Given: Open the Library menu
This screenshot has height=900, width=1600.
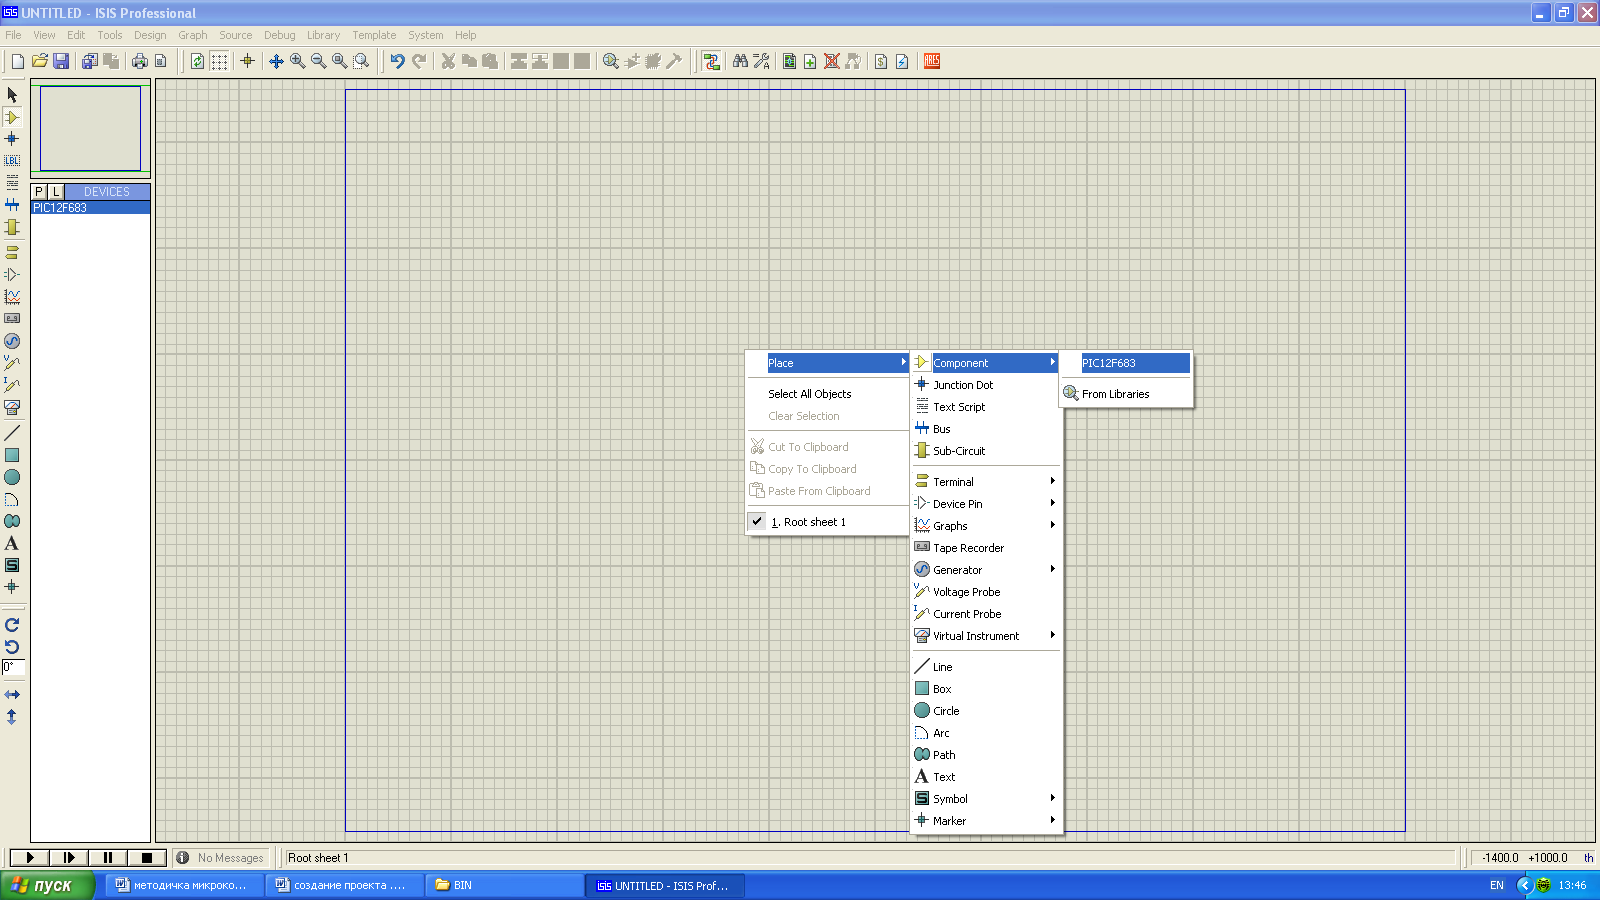Looking at the screenshot, I should tap(323, 35).
